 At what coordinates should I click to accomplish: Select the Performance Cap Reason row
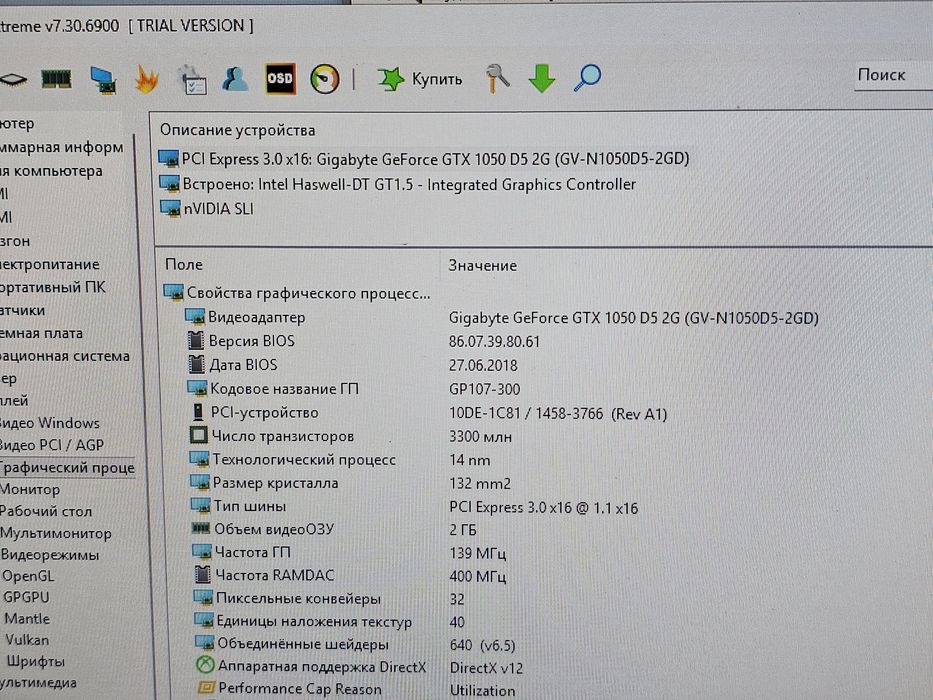pos(356,689)
